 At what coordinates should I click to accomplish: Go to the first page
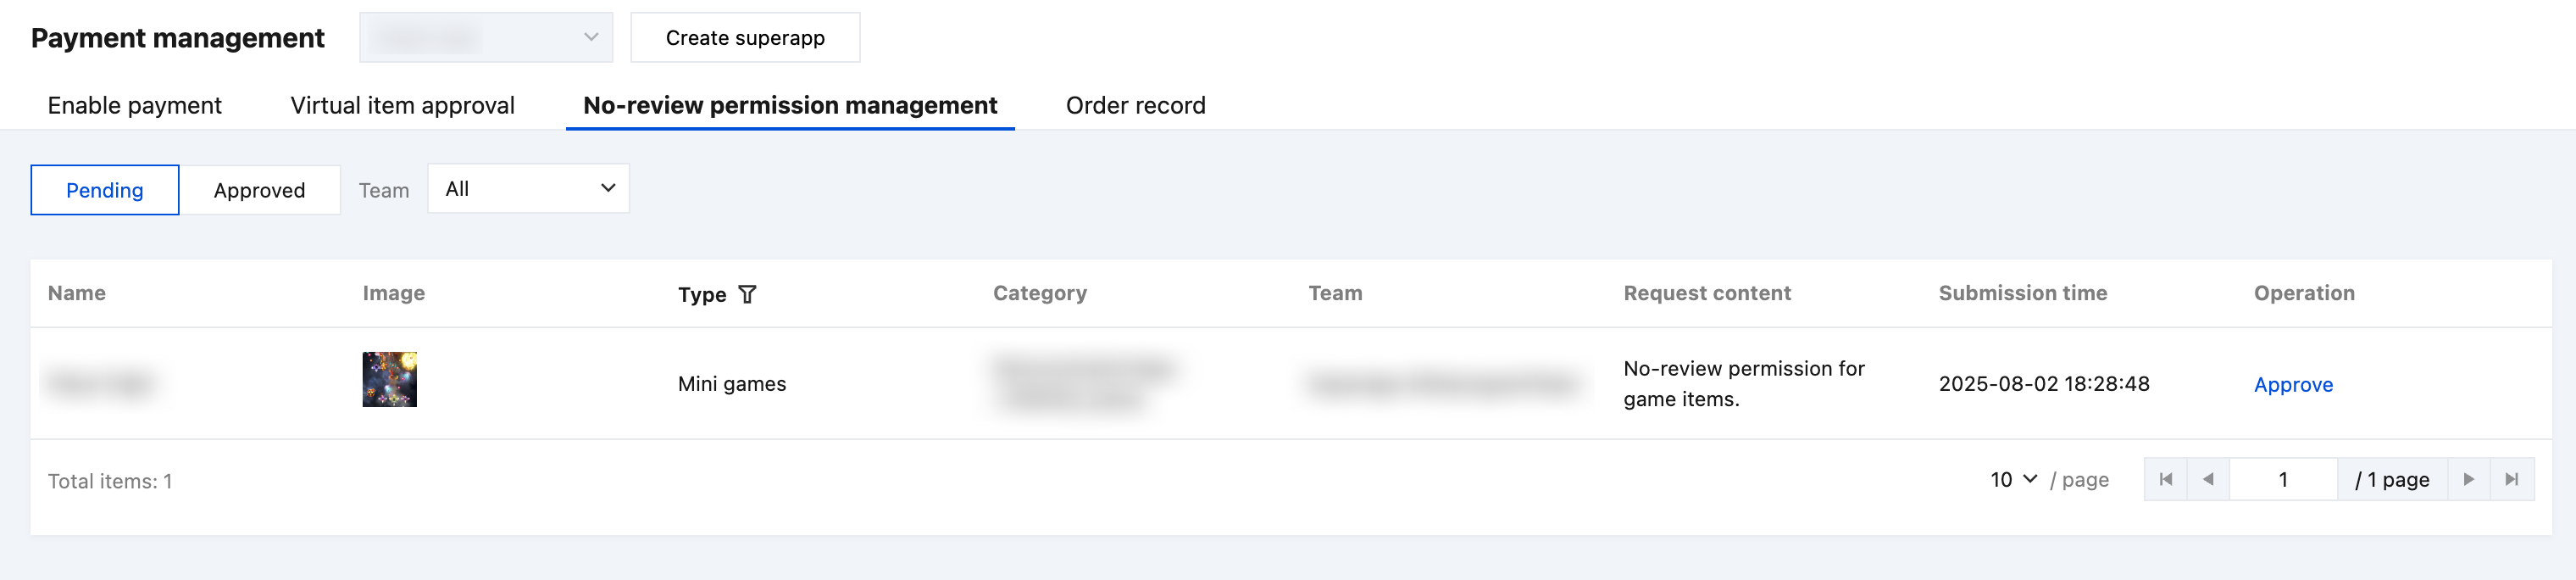click(2165, 479)
